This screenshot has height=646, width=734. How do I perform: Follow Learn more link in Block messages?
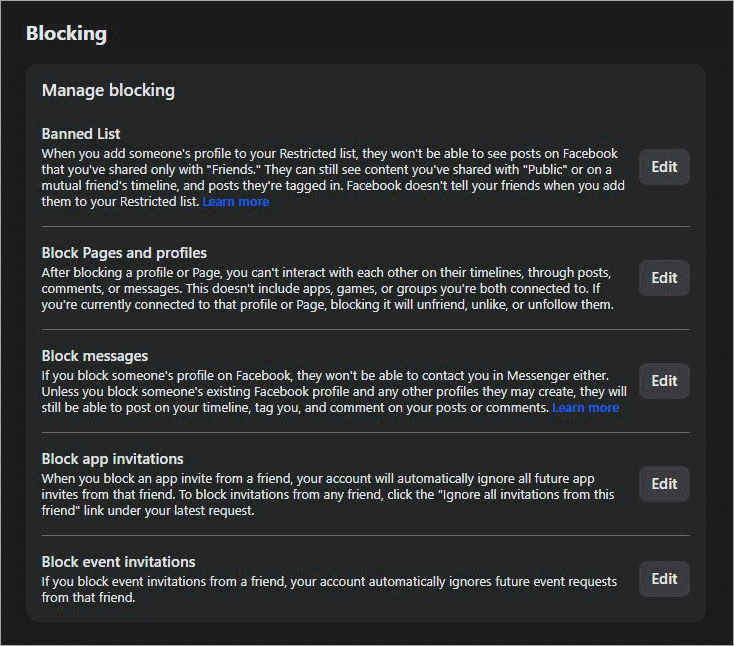point(585,408)
